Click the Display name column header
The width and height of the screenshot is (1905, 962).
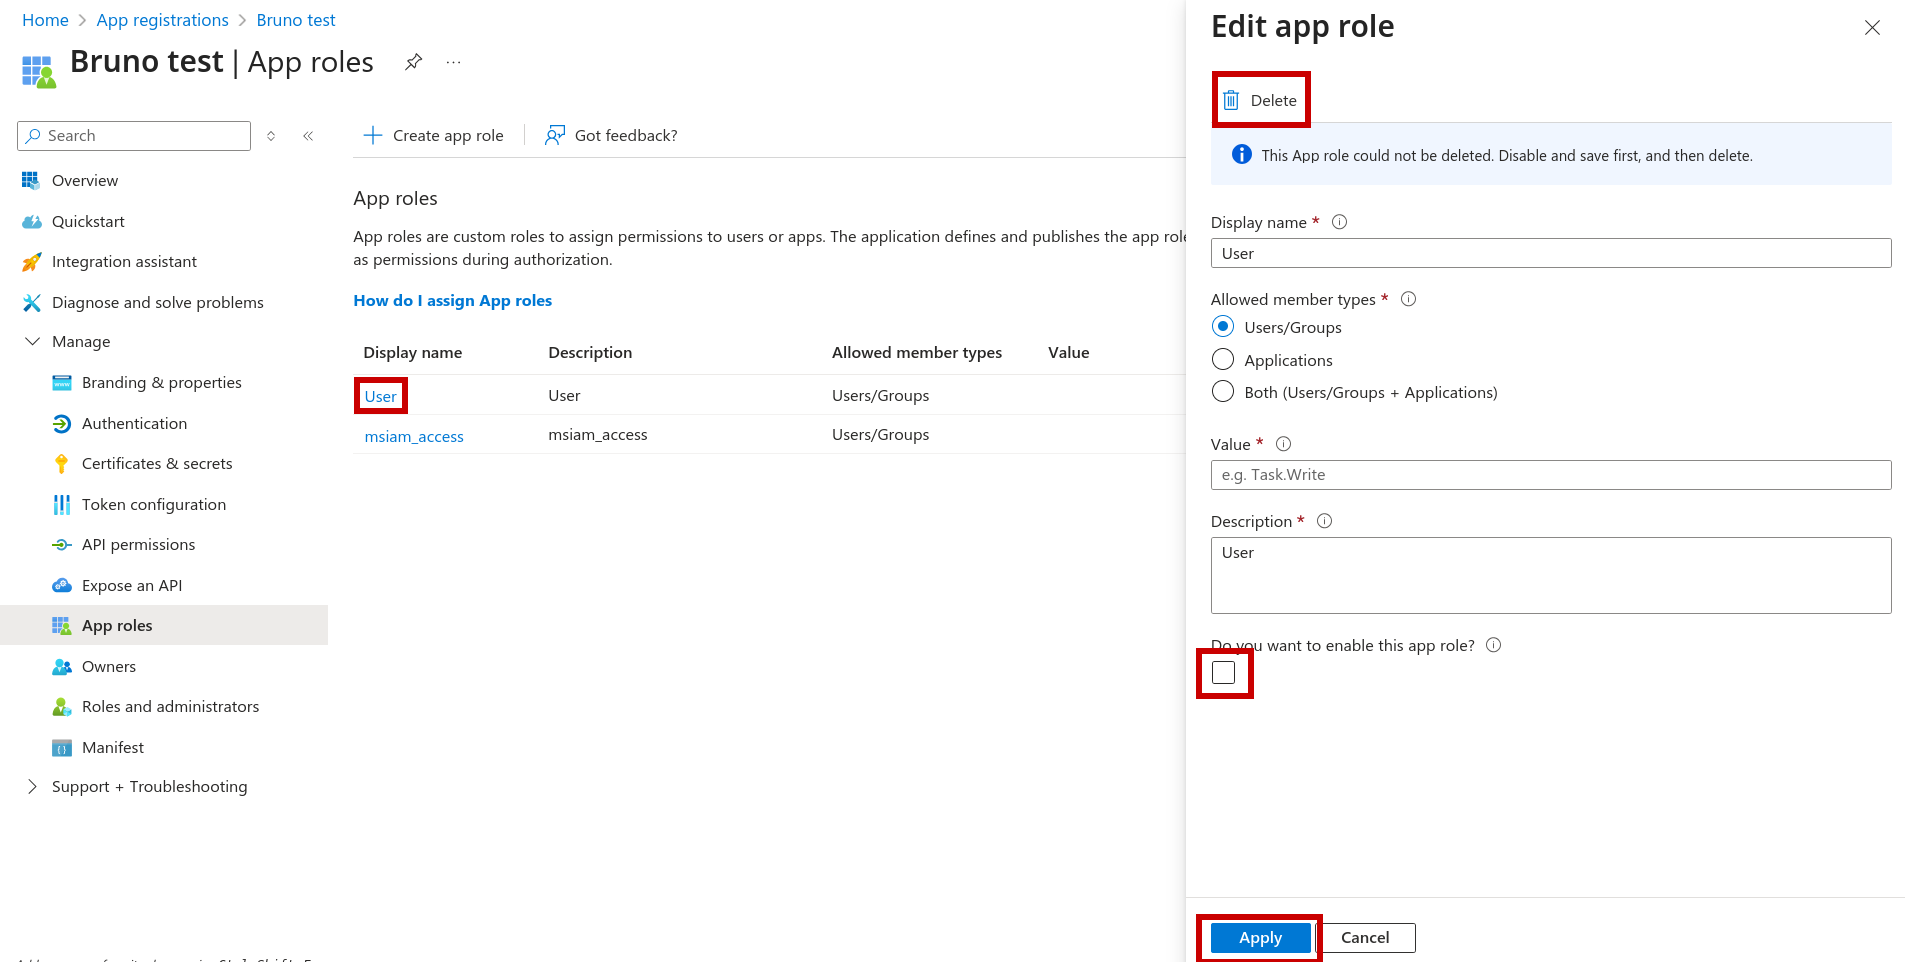(x=413, y=352)
